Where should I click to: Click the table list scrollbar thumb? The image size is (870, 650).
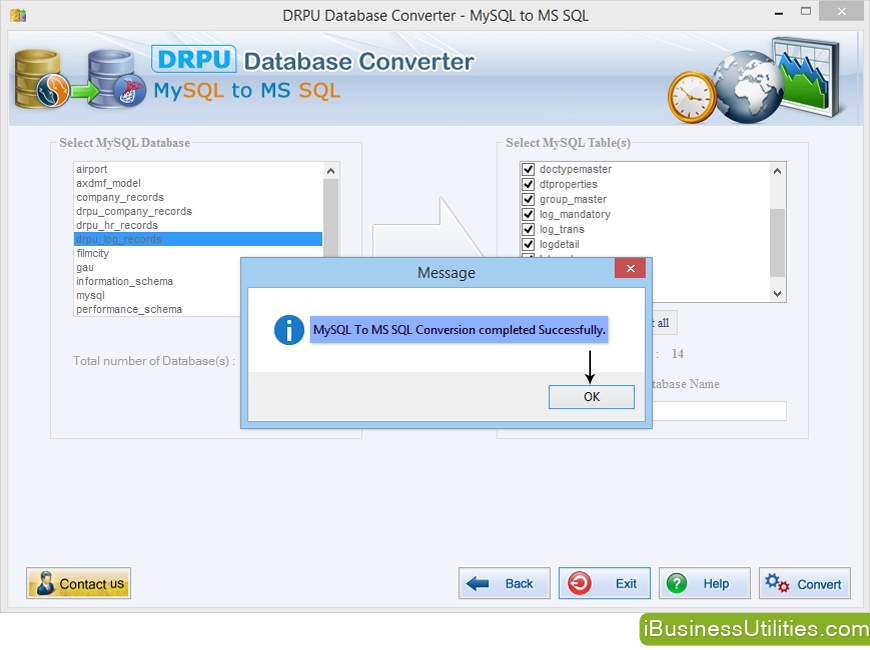point(777,242)
